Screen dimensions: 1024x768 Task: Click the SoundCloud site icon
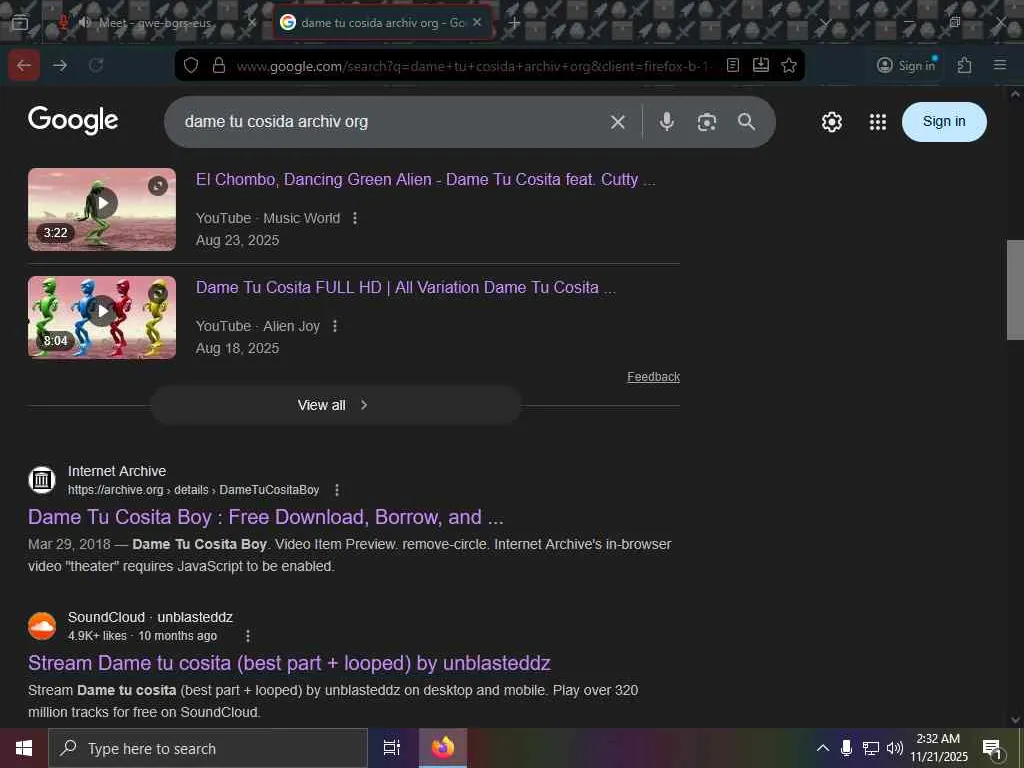click(42, 626)
